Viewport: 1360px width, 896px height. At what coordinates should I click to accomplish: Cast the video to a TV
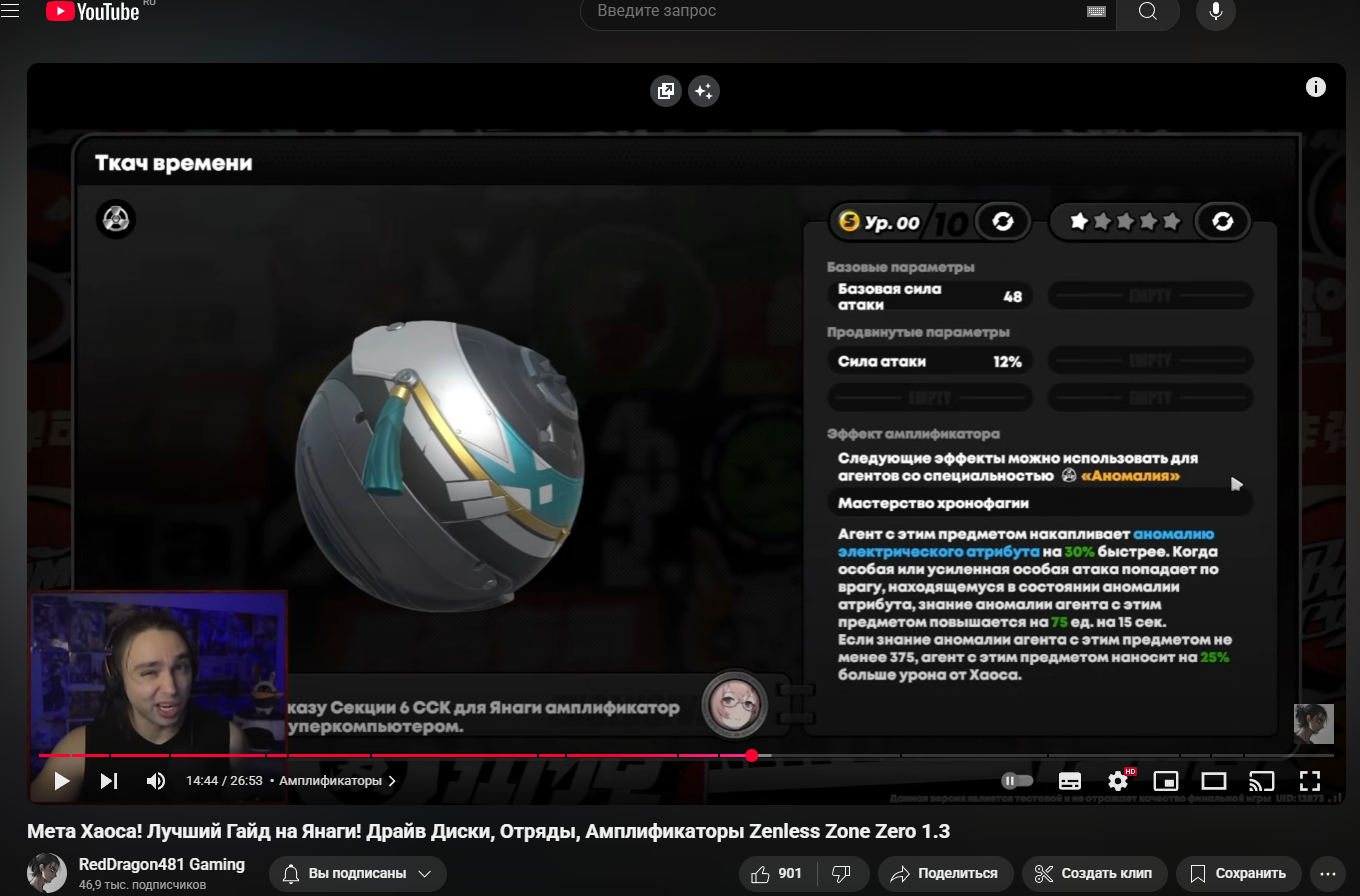coord(1262,781)
